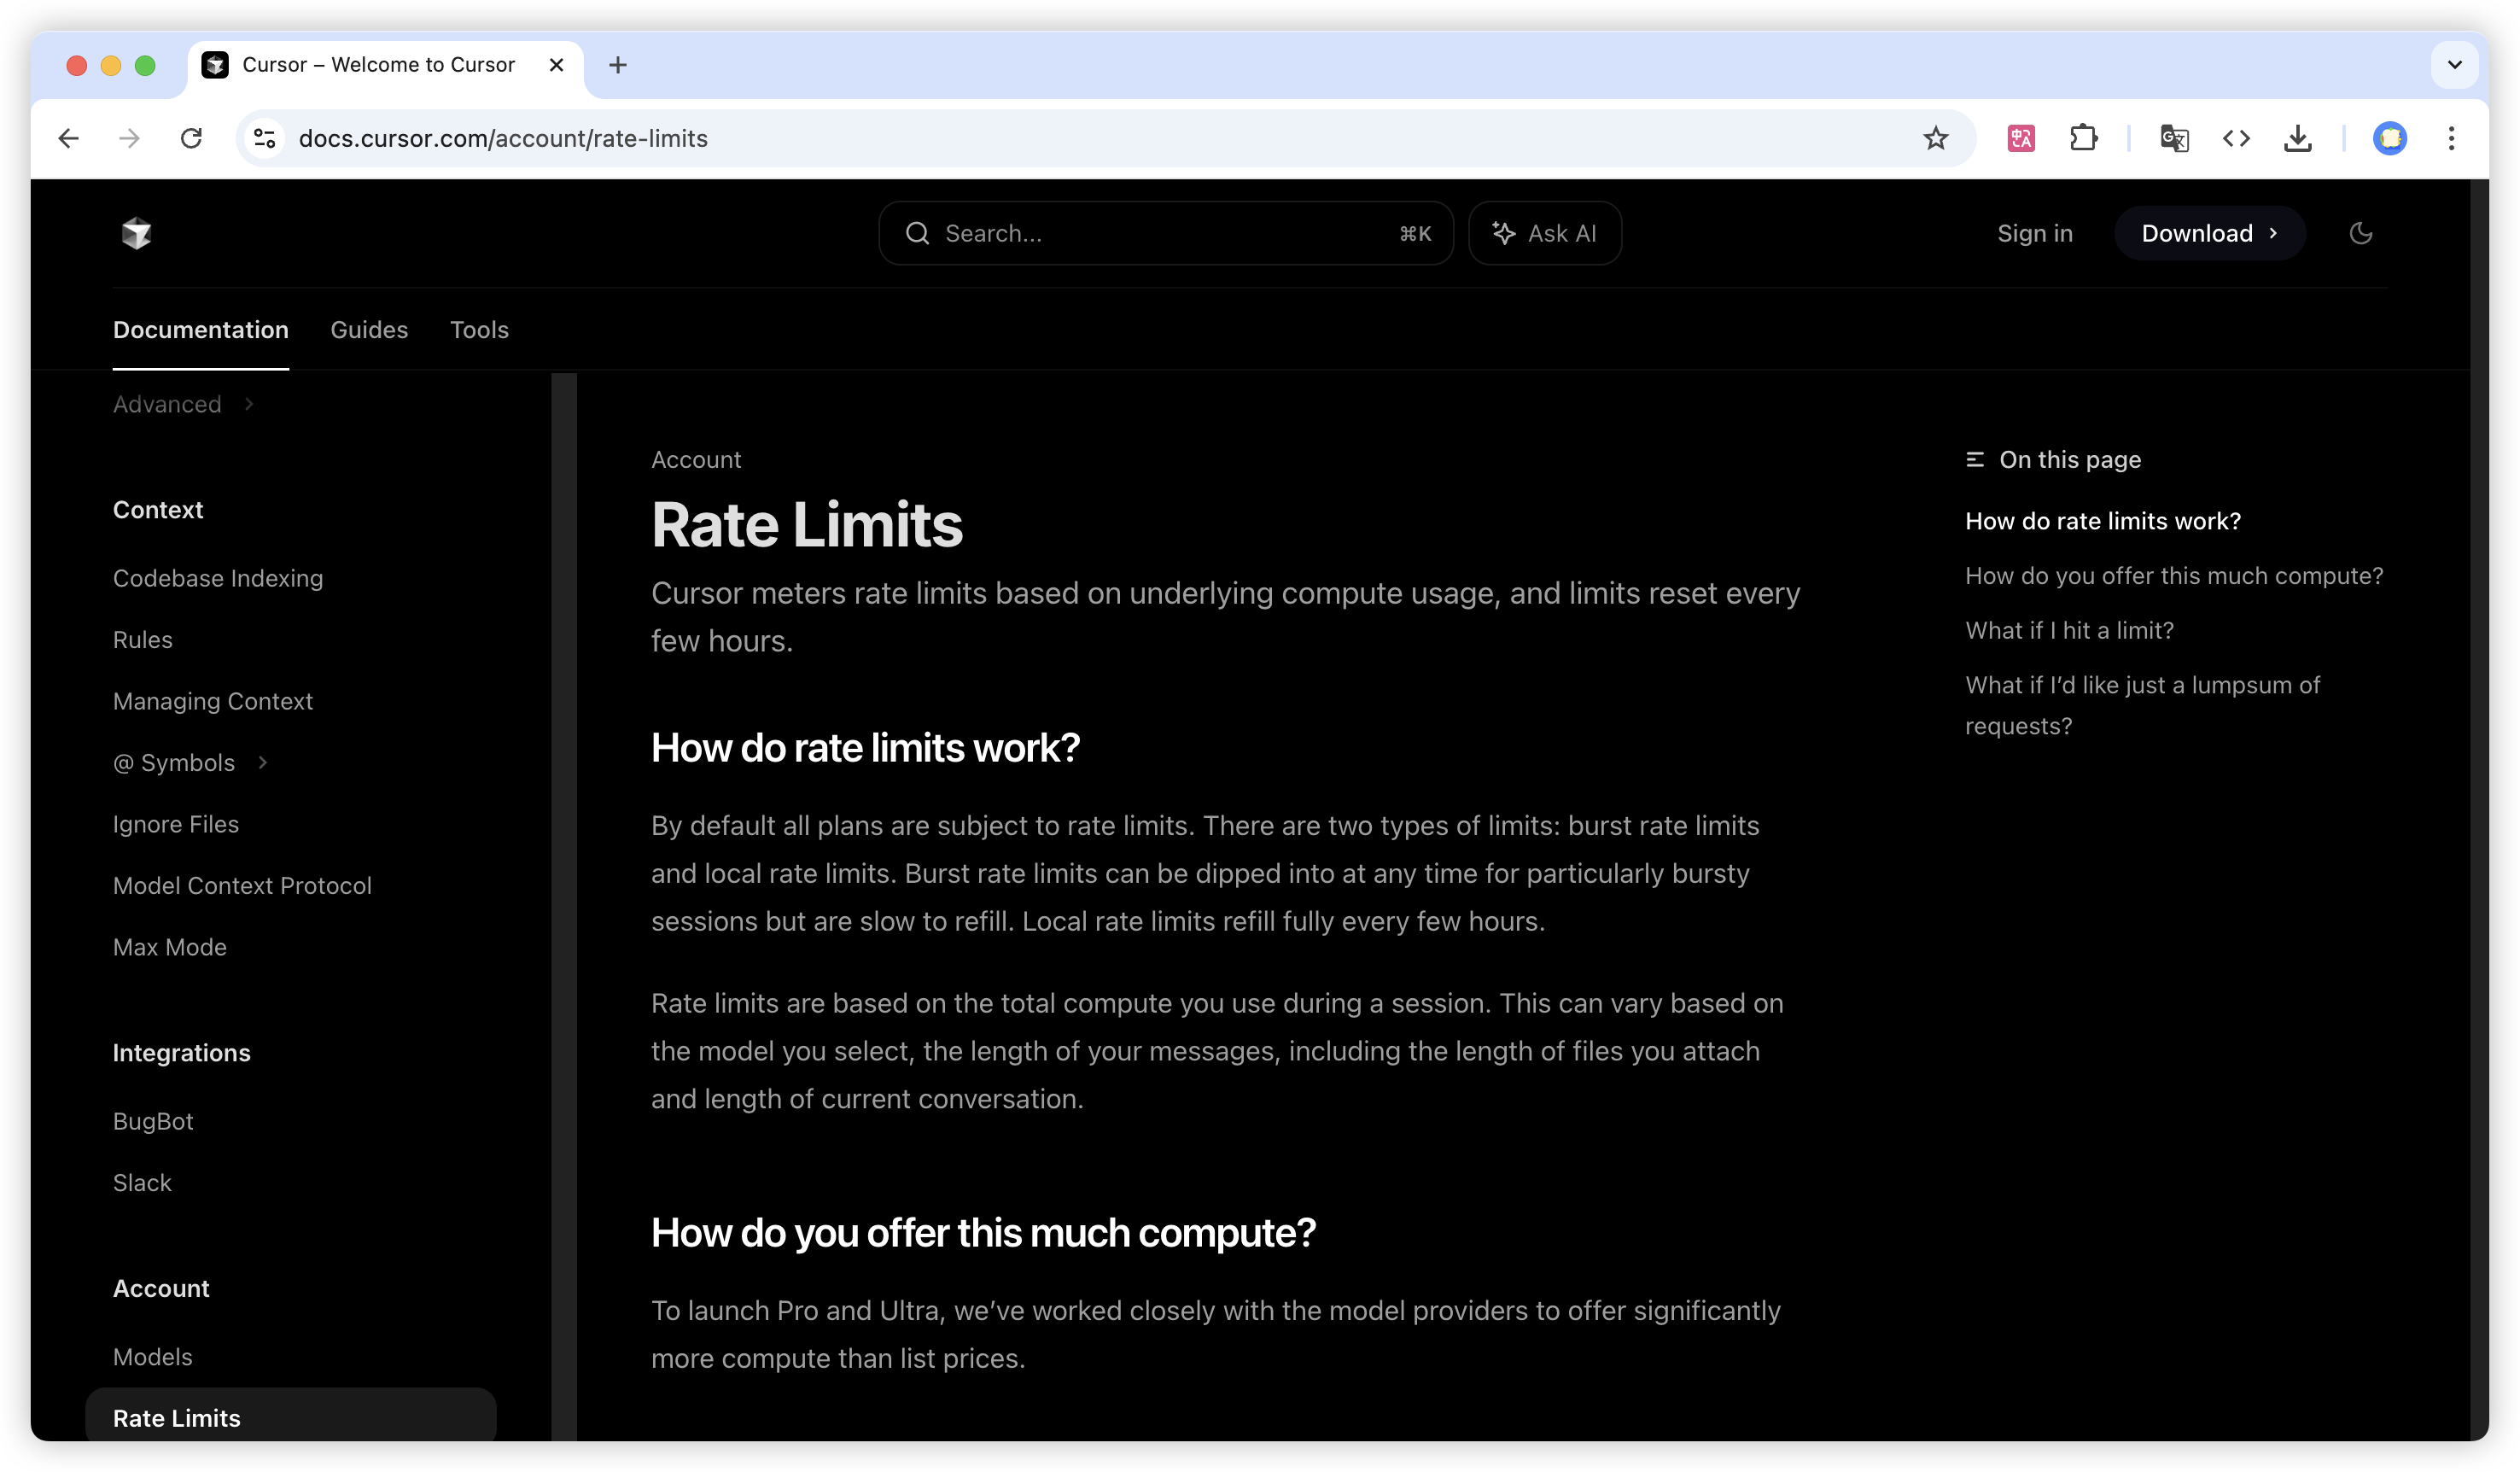Open Codebase Indexing page

coord(218,578)
